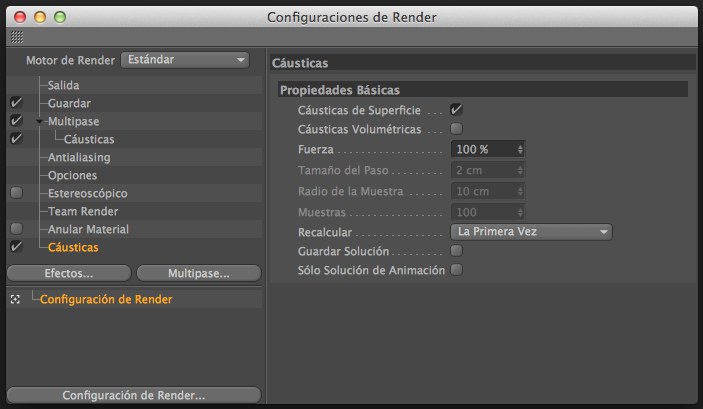Click the Configuración de Render expand icon

click(x=15, y=299)
